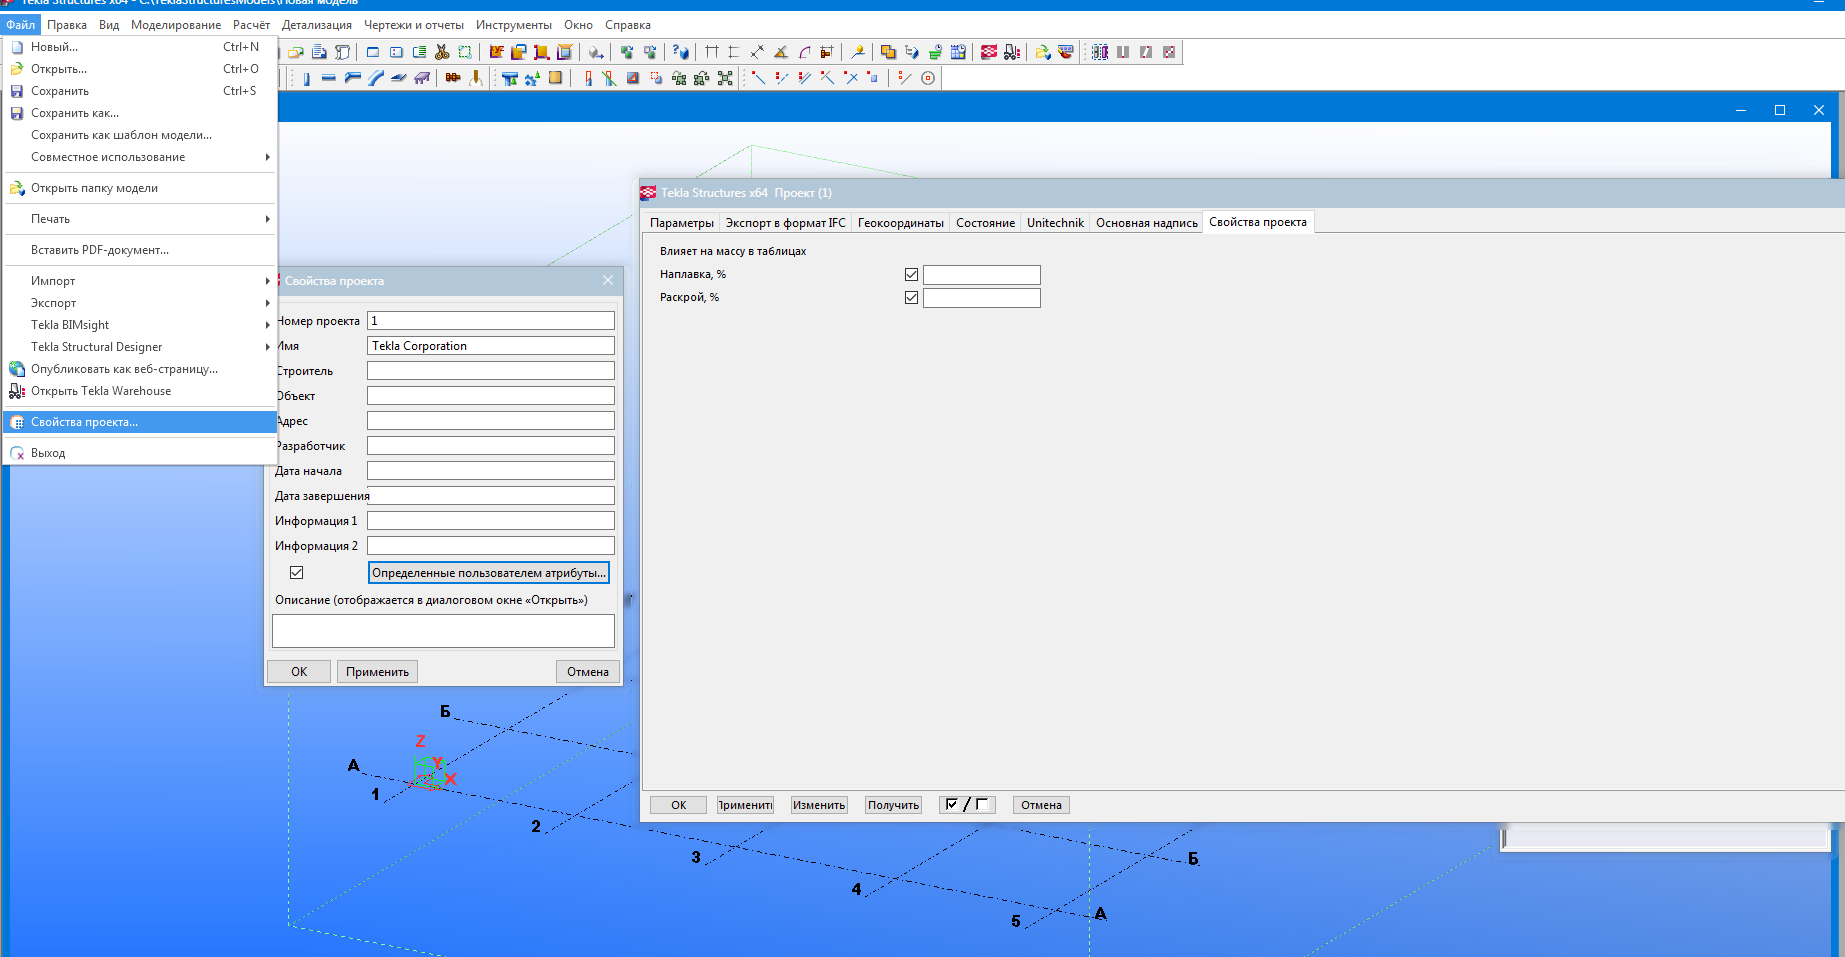
Task: Select the create steel column tool
Action: pos(306,78)
